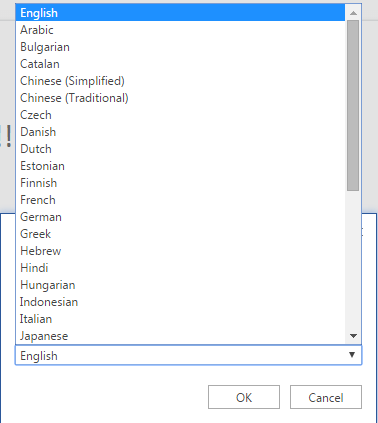This screenshot has height=423, width=378.
Task: Click the list scroll-up arrow
Action: (353, 13)
